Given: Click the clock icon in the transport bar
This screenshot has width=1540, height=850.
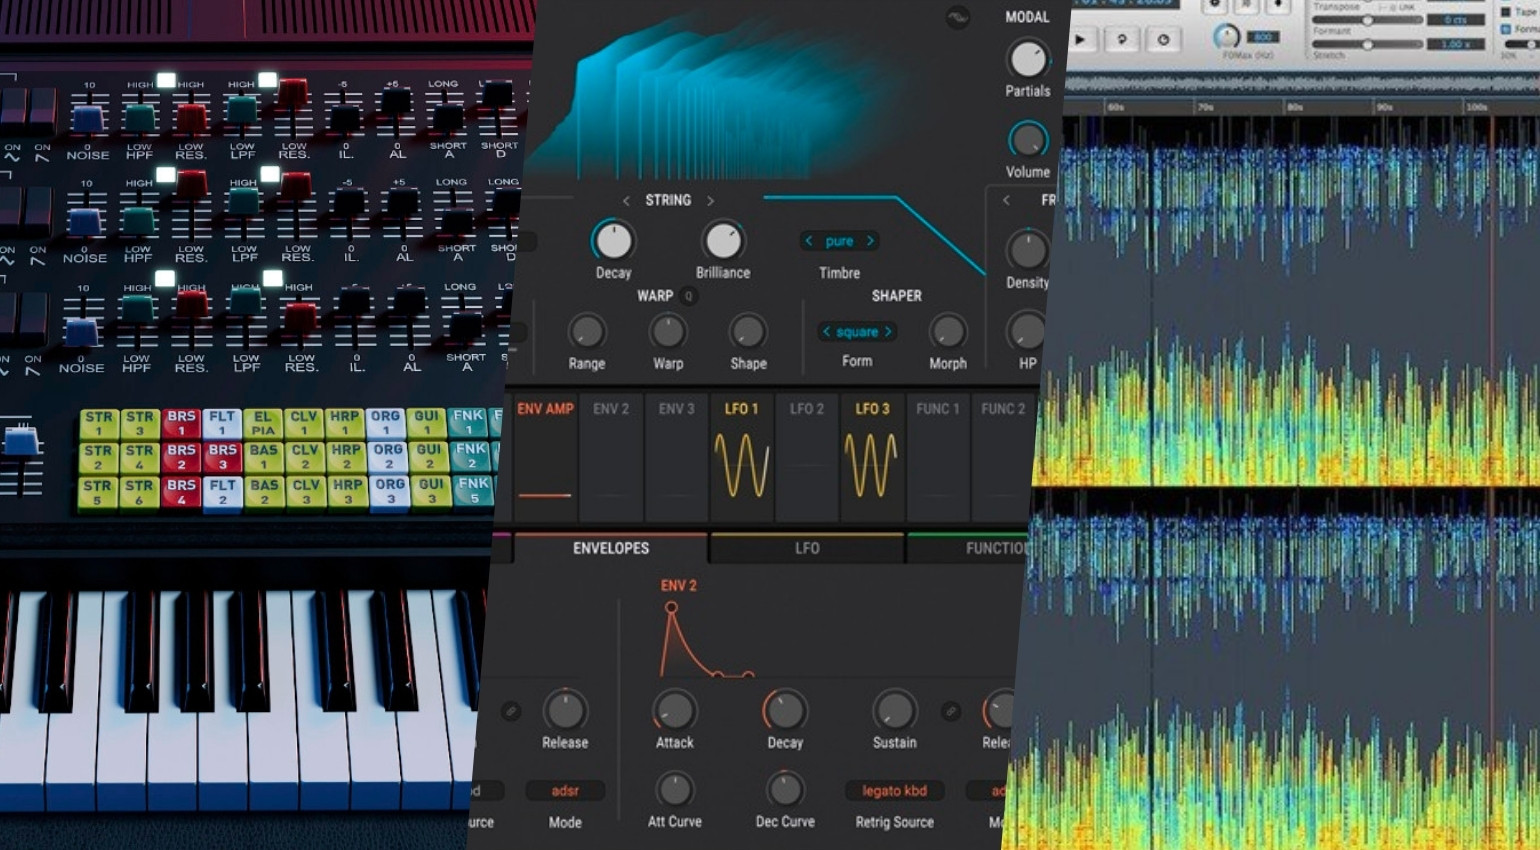Looking at the screenshot, I should pyautogui.click(x=1164, y=38).
